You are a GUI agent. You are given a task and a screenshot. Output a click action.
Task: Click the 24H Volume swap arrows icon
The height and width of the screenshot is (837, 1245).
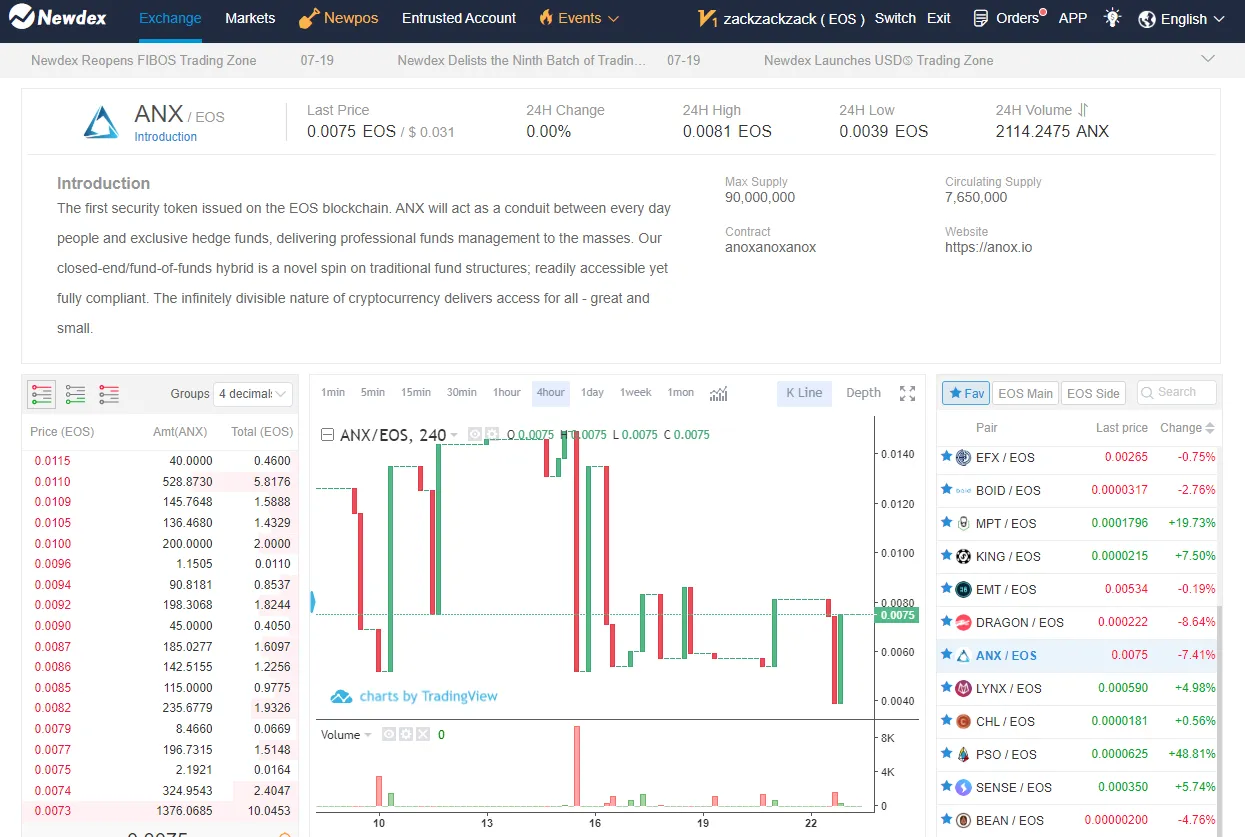1083,110
